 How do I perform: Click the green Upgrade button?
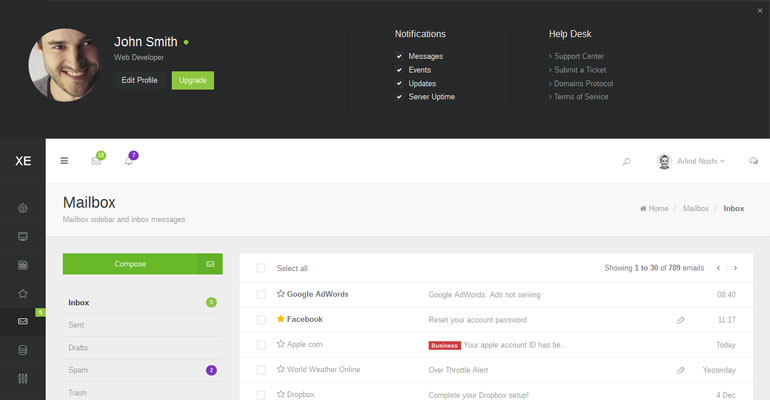tap(192, 80)
